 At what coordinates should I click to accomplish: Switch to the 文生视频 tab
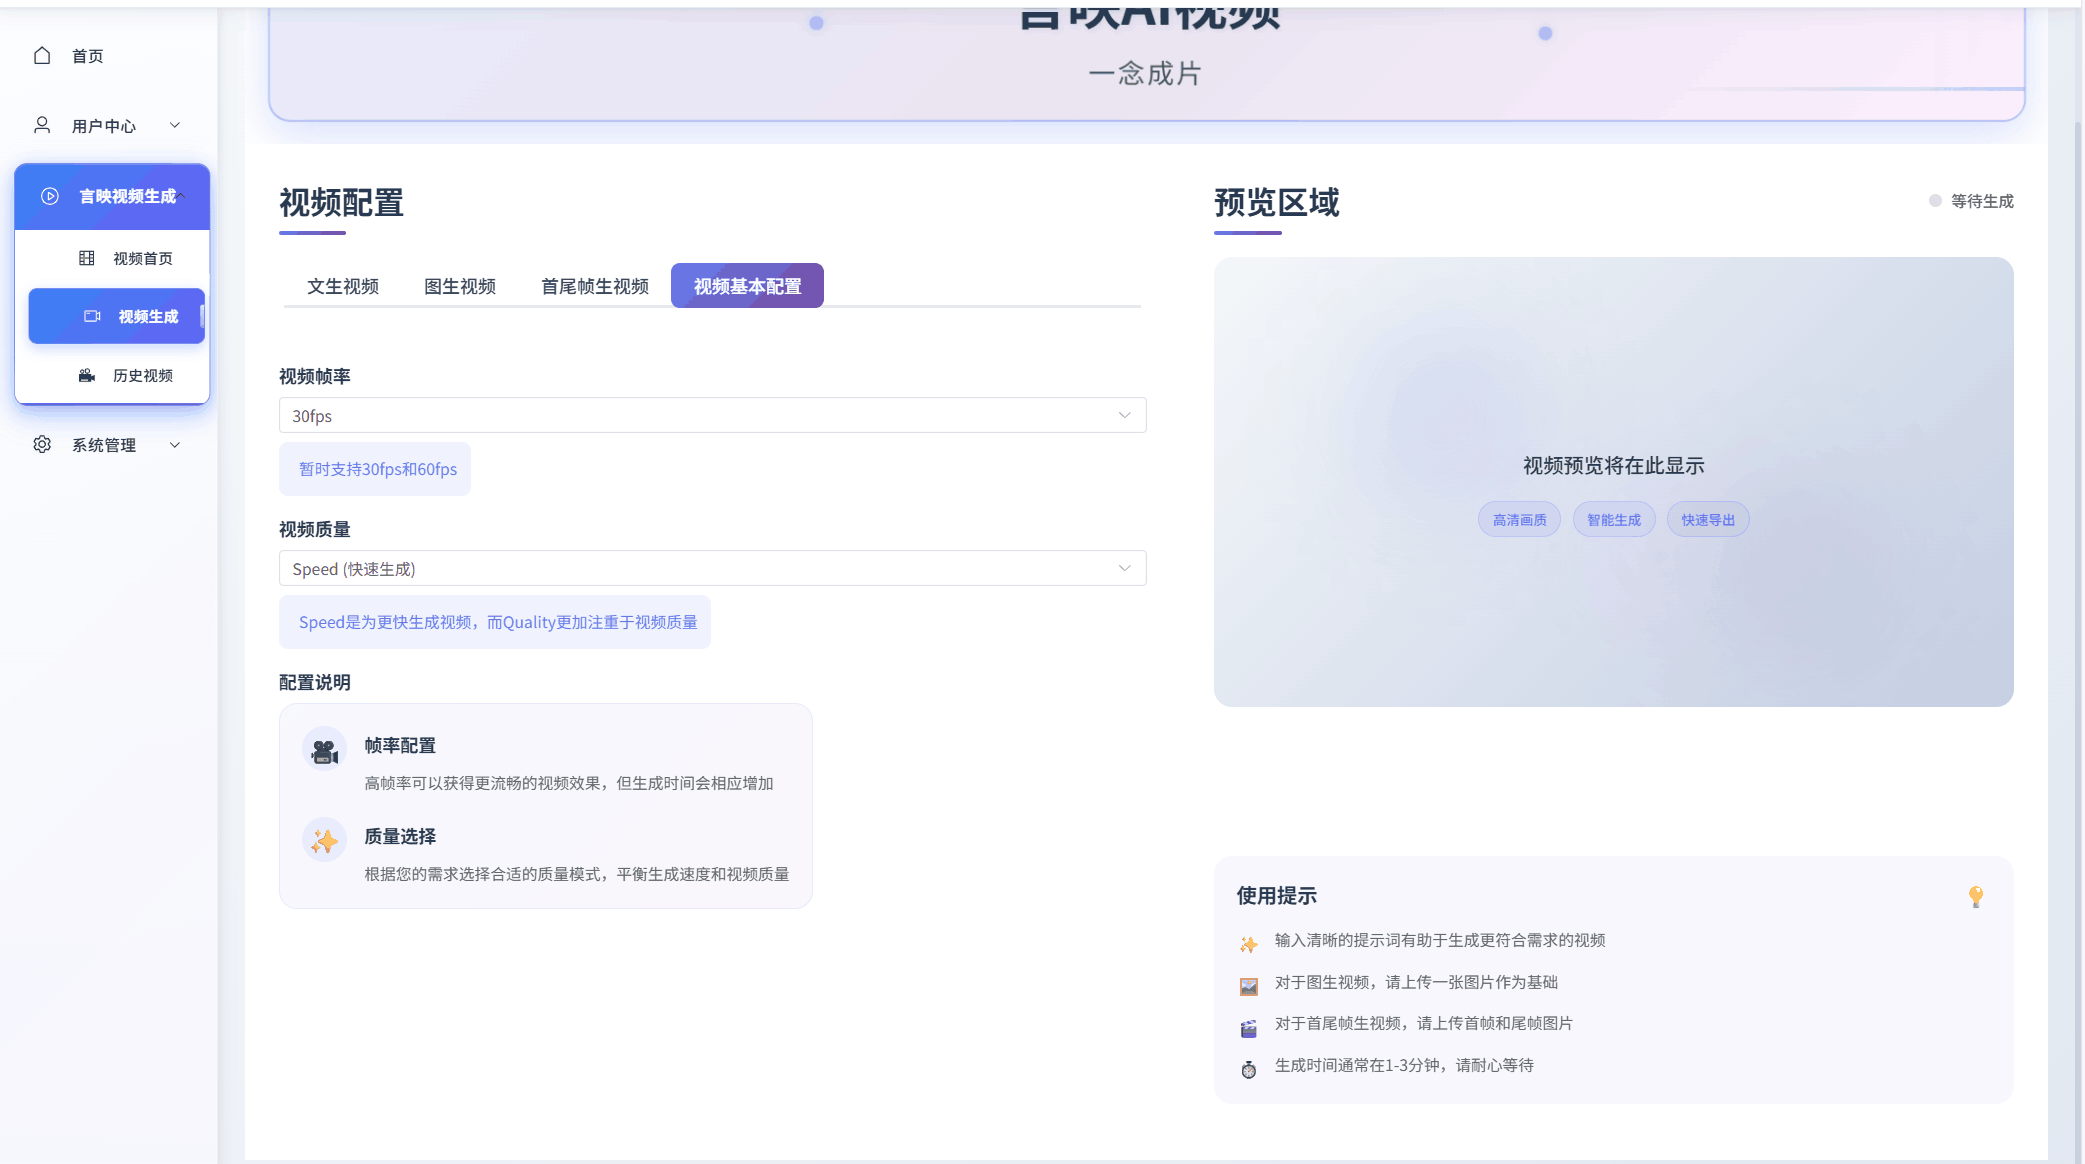pos(343,286)
